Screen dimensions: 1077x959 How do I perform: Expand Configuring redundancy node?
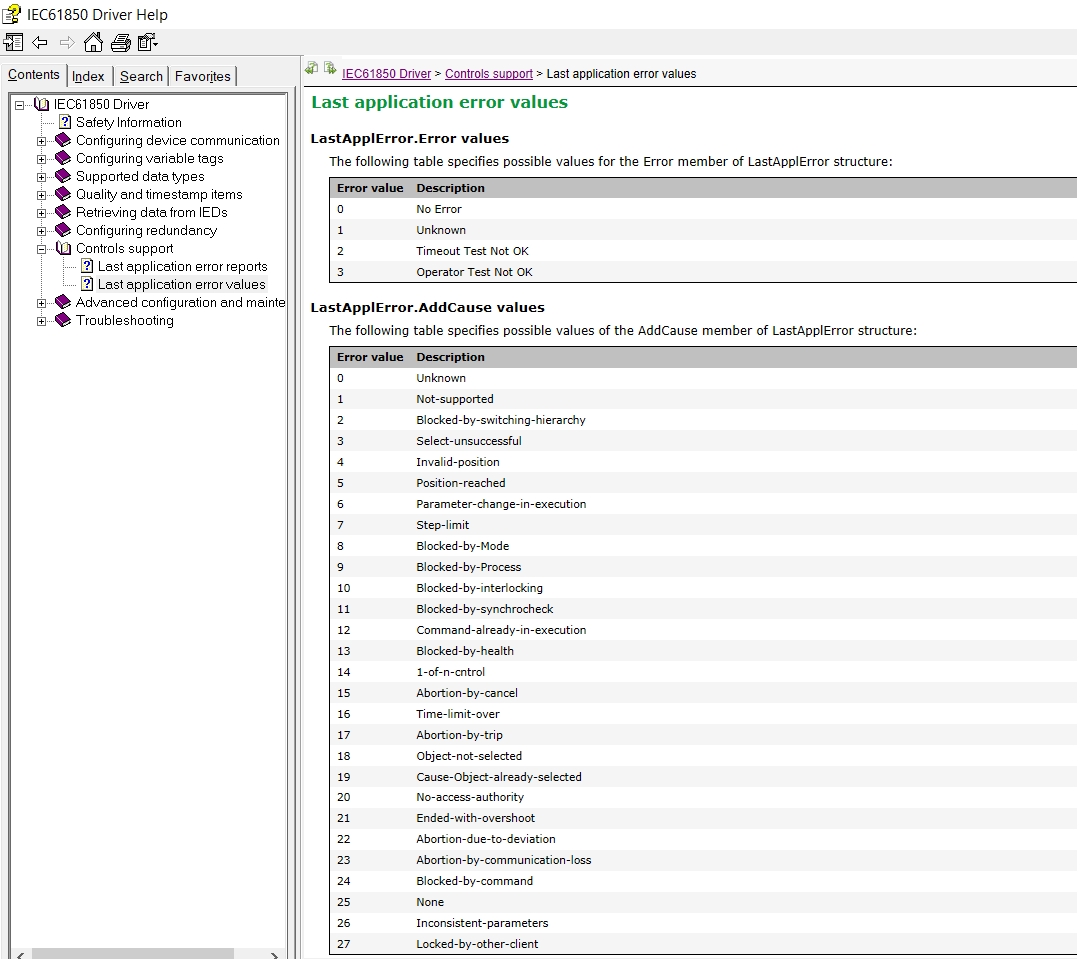click(41, 232)
